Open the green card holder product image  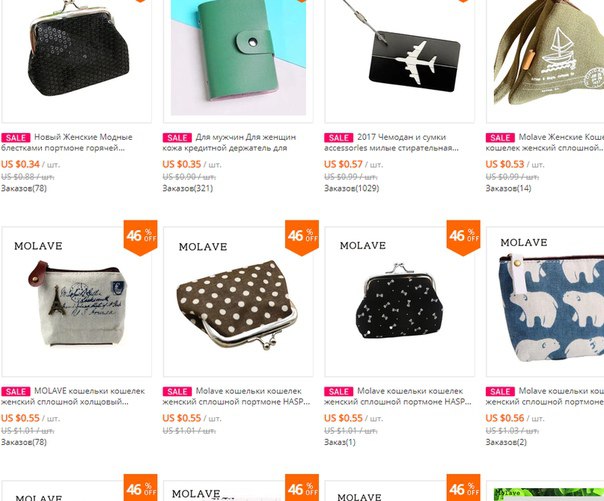pos(238,57)
